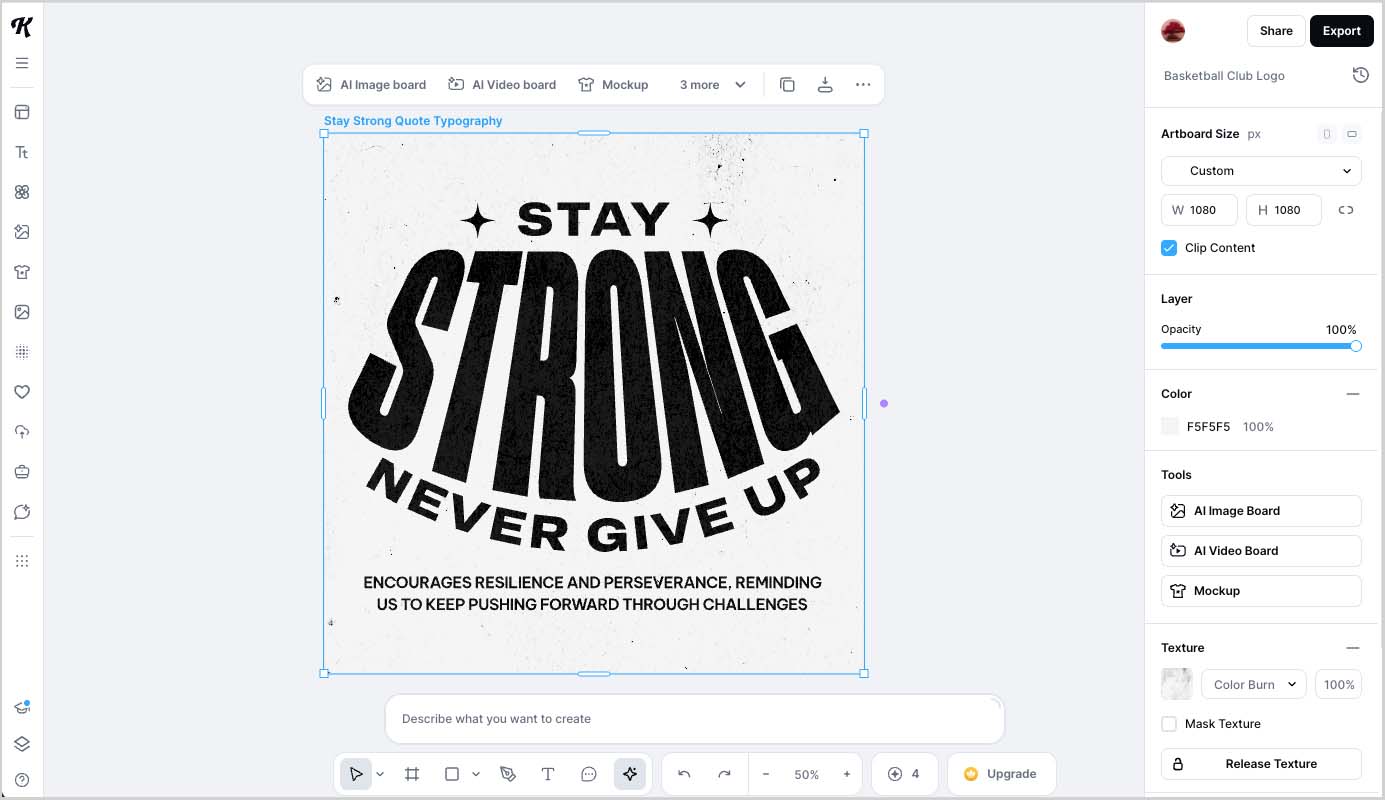This screenshot has height=800, width=1385.
Task: Select the Artboard frame tool
Action: tap(411, 774)
